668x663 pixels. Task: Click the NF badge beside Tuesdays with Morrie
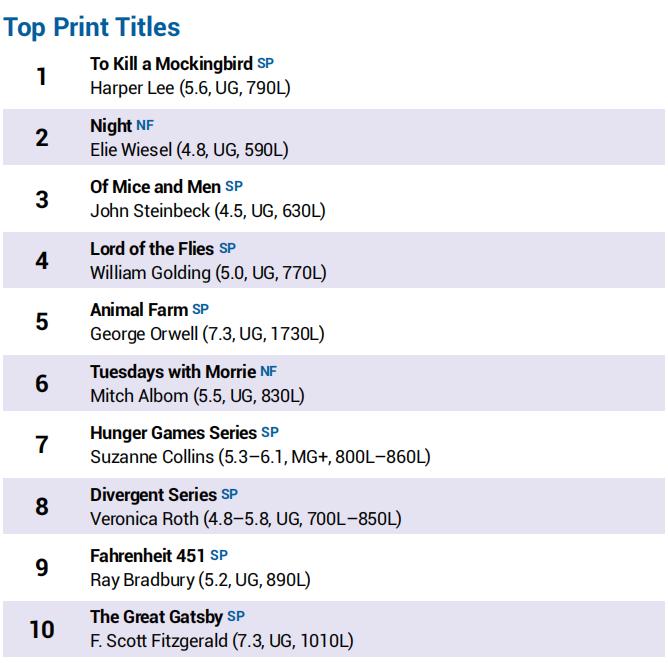pyautogui.click(x=268, y=371)
